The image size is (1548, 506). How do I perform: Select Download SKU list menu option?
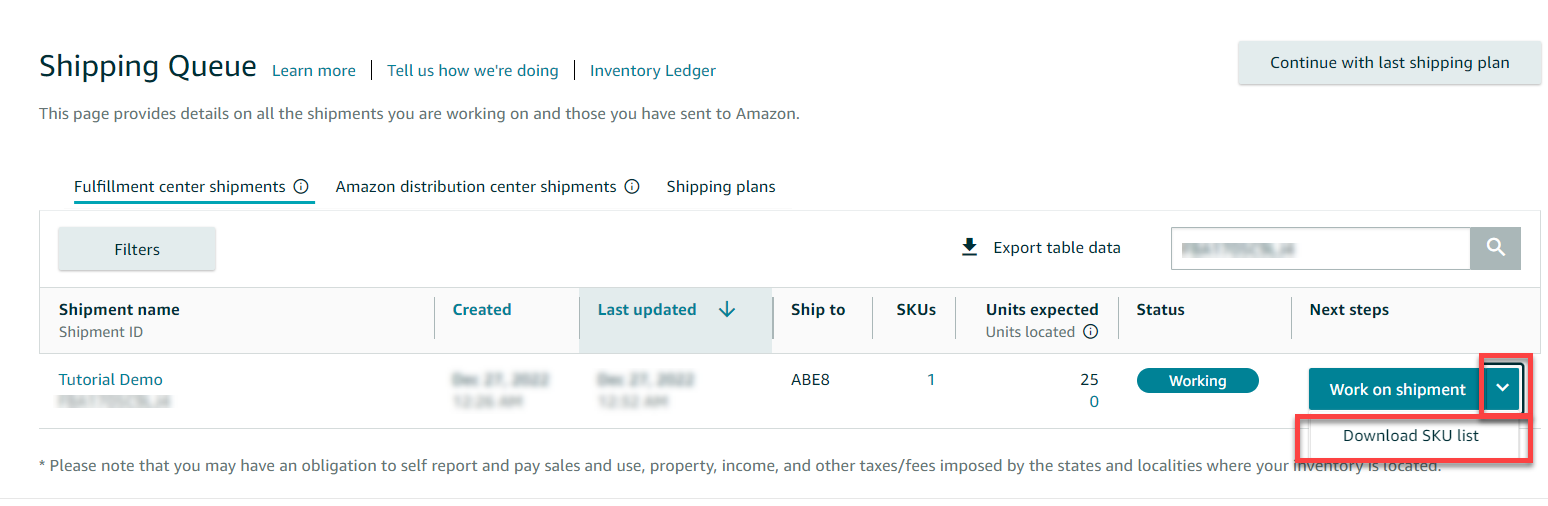(x=1411, y=436)
